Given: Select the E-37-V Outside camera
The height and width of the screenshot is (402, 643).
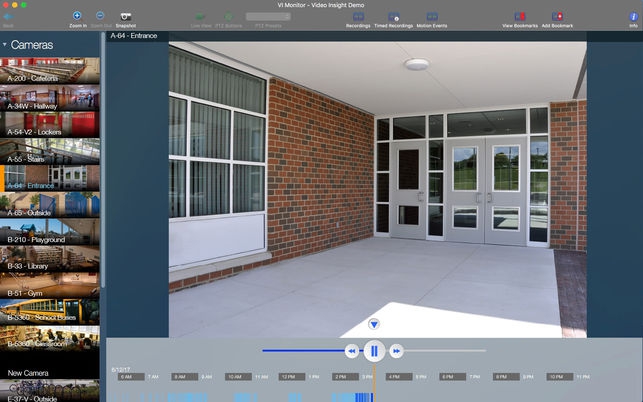Looking at the screenshot, I should click(x=50, y=391).
